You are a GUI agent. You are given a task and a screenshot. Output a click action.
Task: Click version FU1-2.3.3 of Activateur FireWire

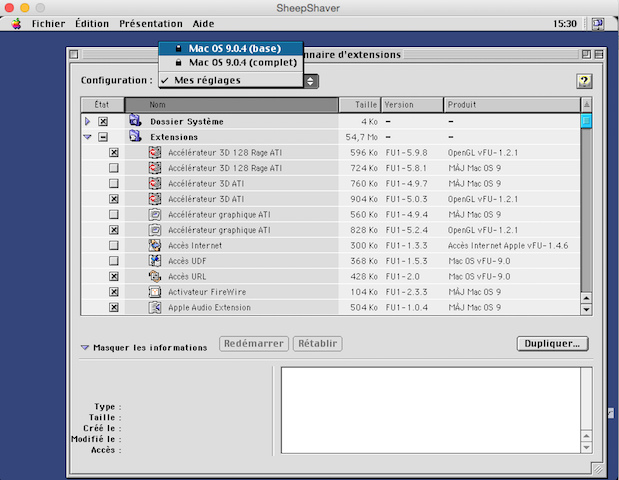[406, 292]
